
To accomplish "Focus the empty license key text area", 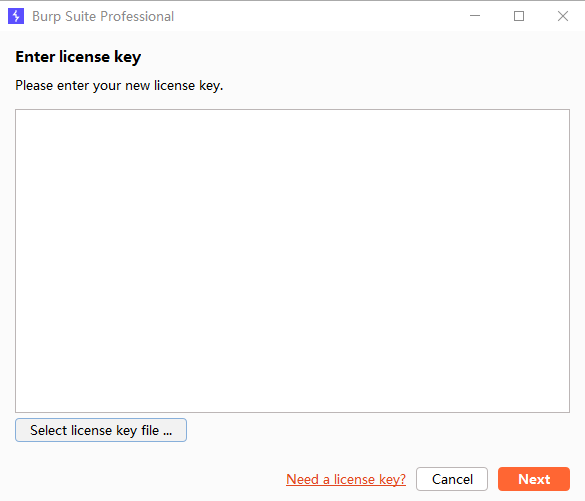I will click(x=292, y=261).
